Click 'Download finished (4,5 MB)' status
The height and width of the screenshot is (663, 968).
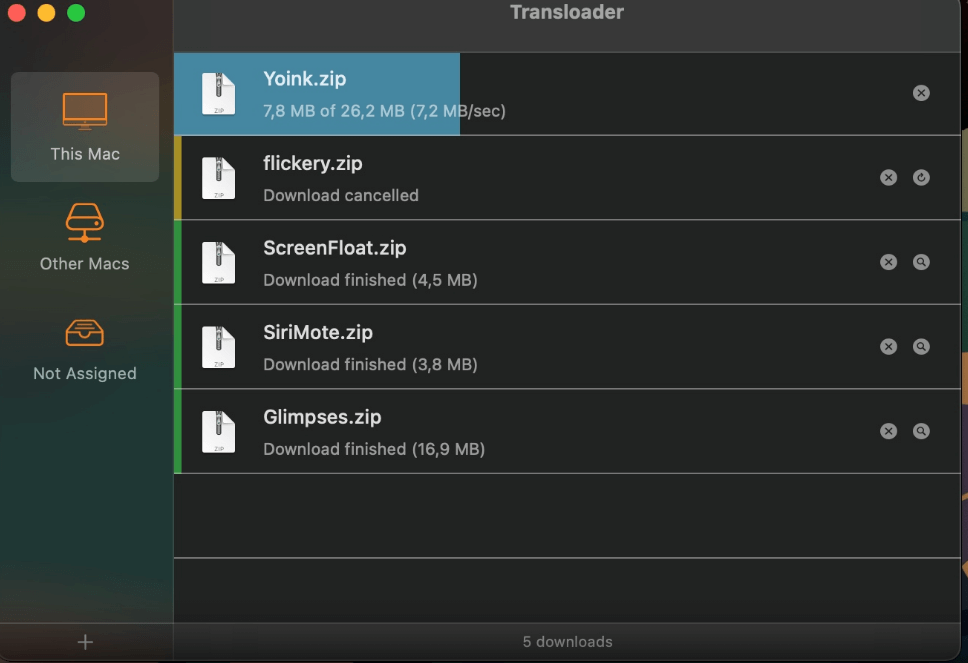370,280
